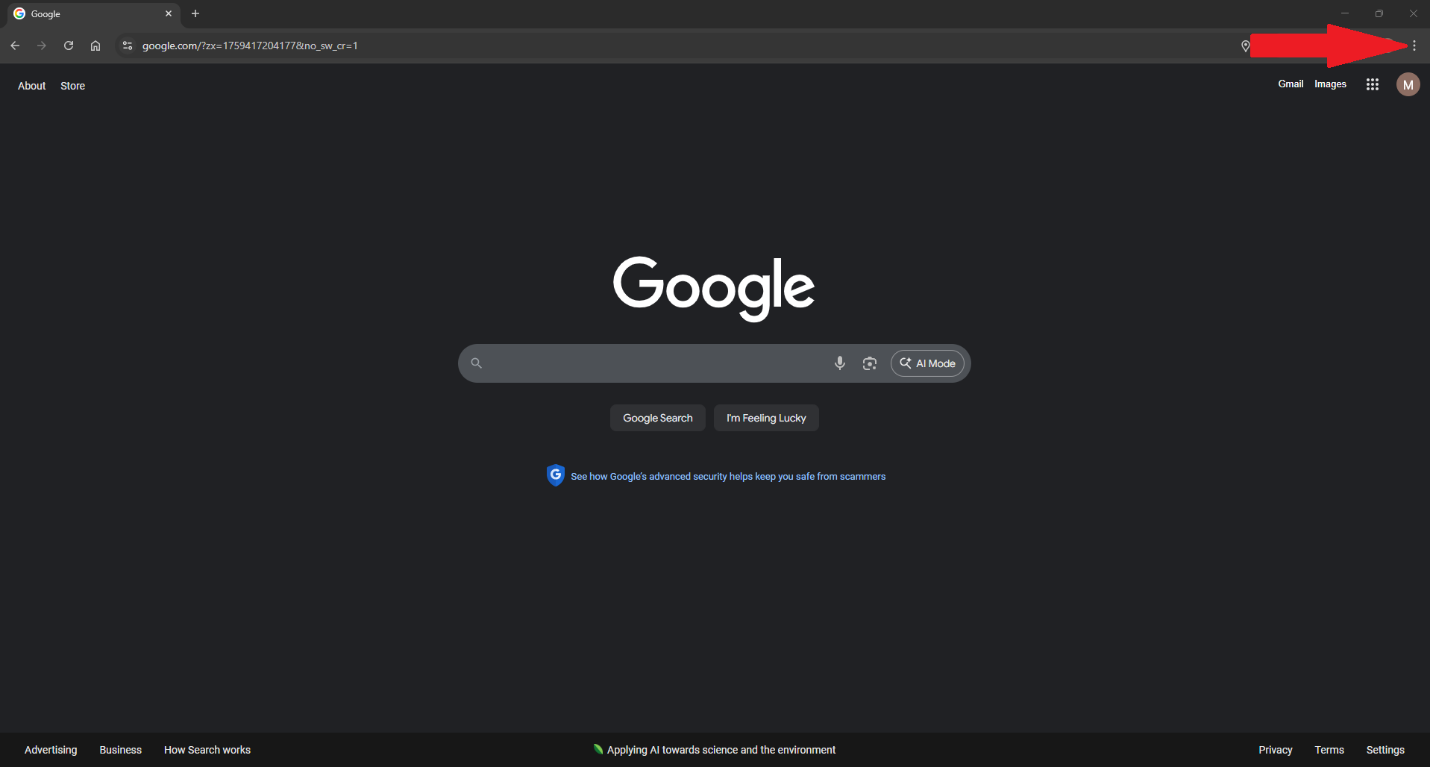
Task: Open the Chrome three-dot menu
Action: coord(1414,46)
